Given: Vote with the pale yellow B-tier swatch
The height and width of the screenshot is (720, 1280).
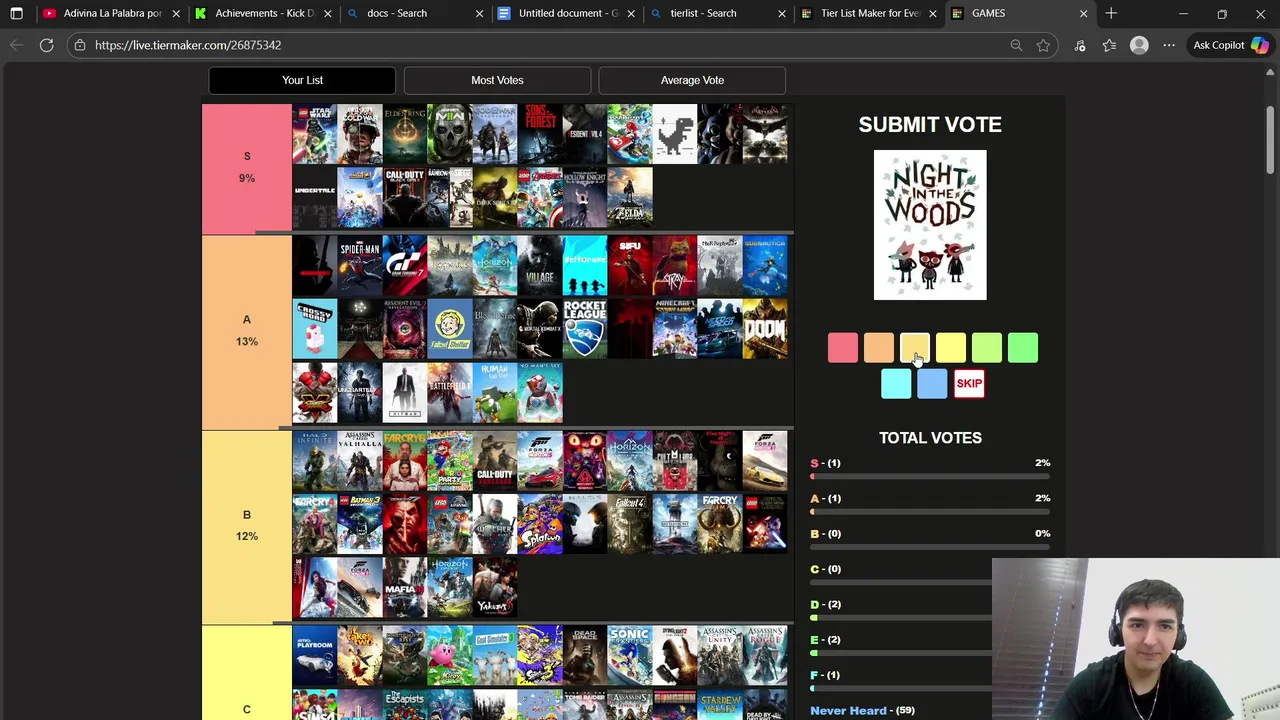Looking at the screenshot, I should tap(915, 347).
